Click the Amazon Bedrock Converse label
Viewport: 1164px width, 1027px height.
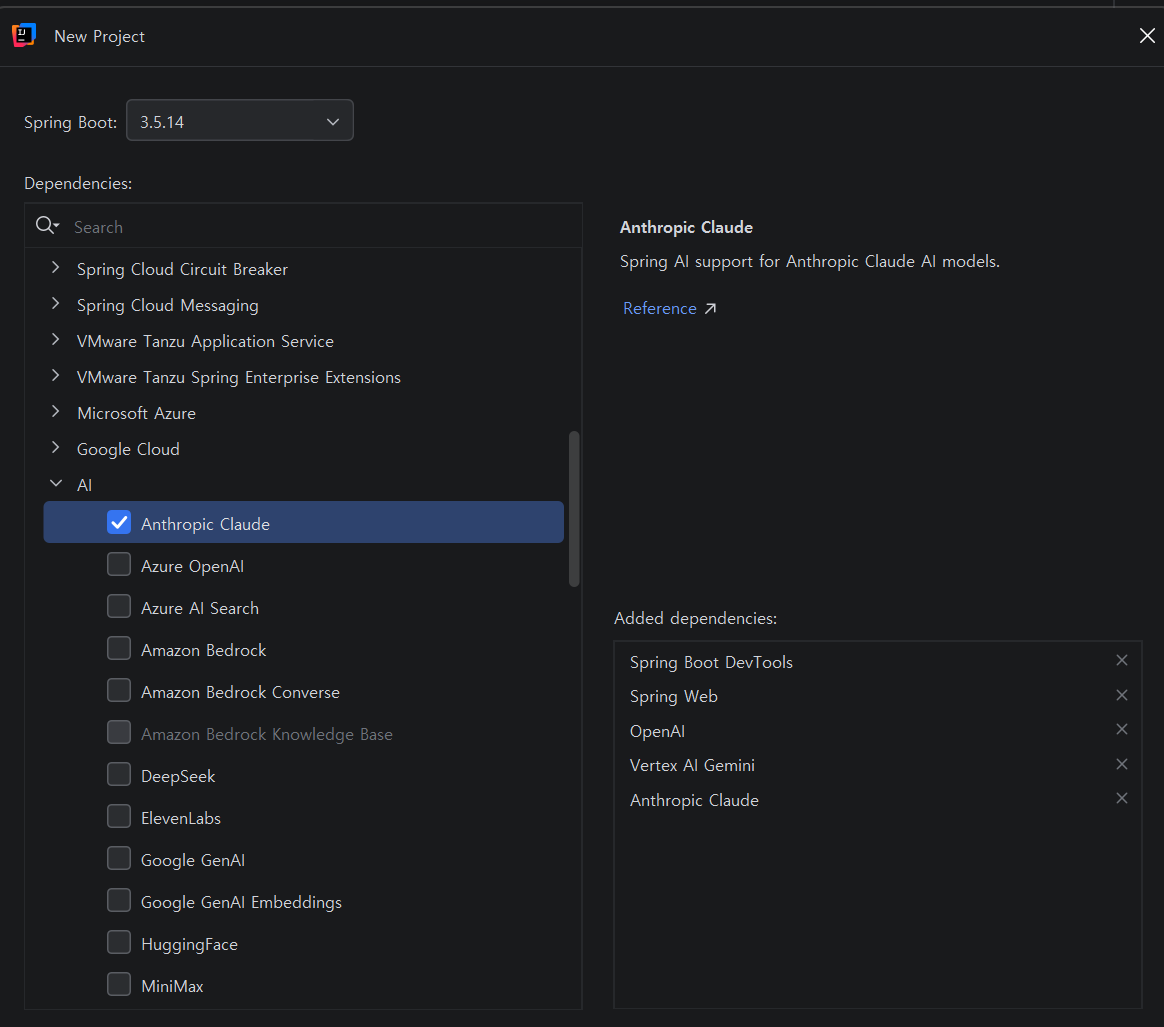[241, 692]
